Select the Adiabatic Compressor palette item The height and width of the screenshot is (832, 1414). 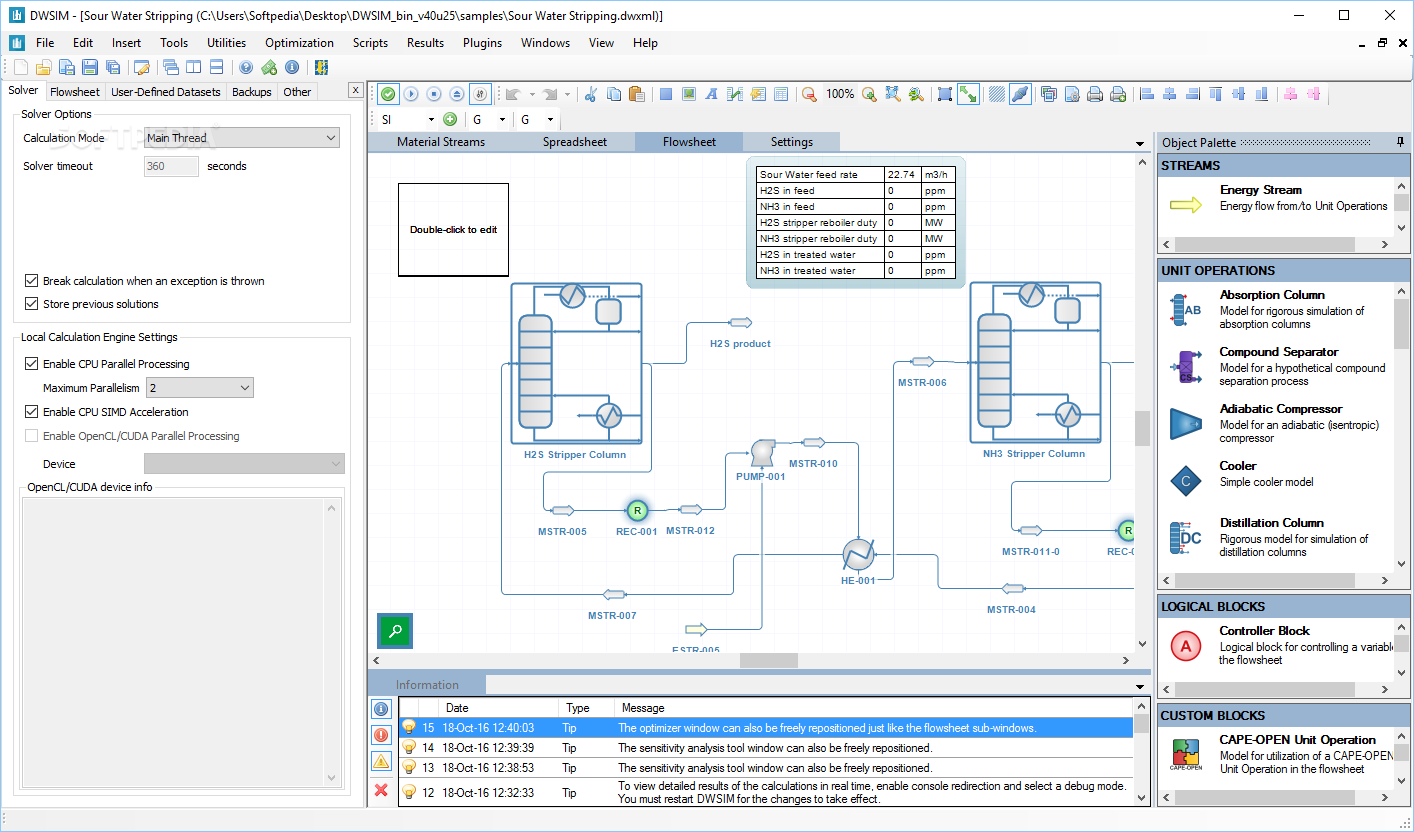pos(1275,424)
